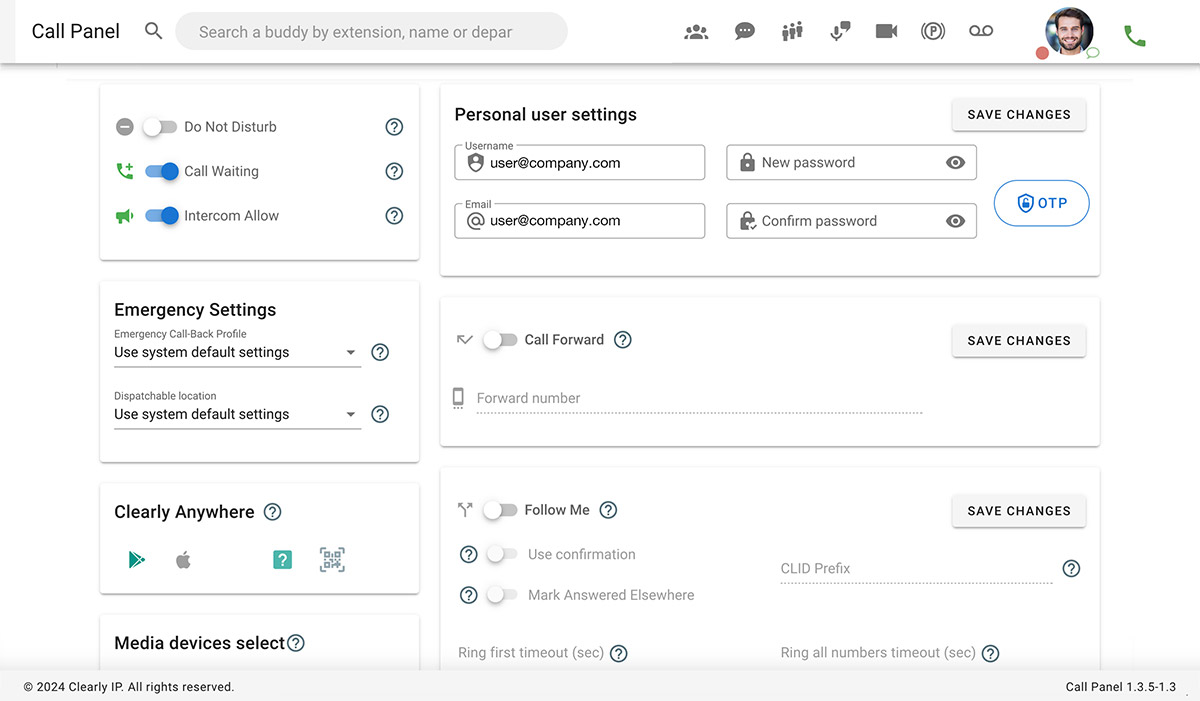Open the QR code icon in Clearly Anywhere

pyautogui.click(x=332, y=560)
